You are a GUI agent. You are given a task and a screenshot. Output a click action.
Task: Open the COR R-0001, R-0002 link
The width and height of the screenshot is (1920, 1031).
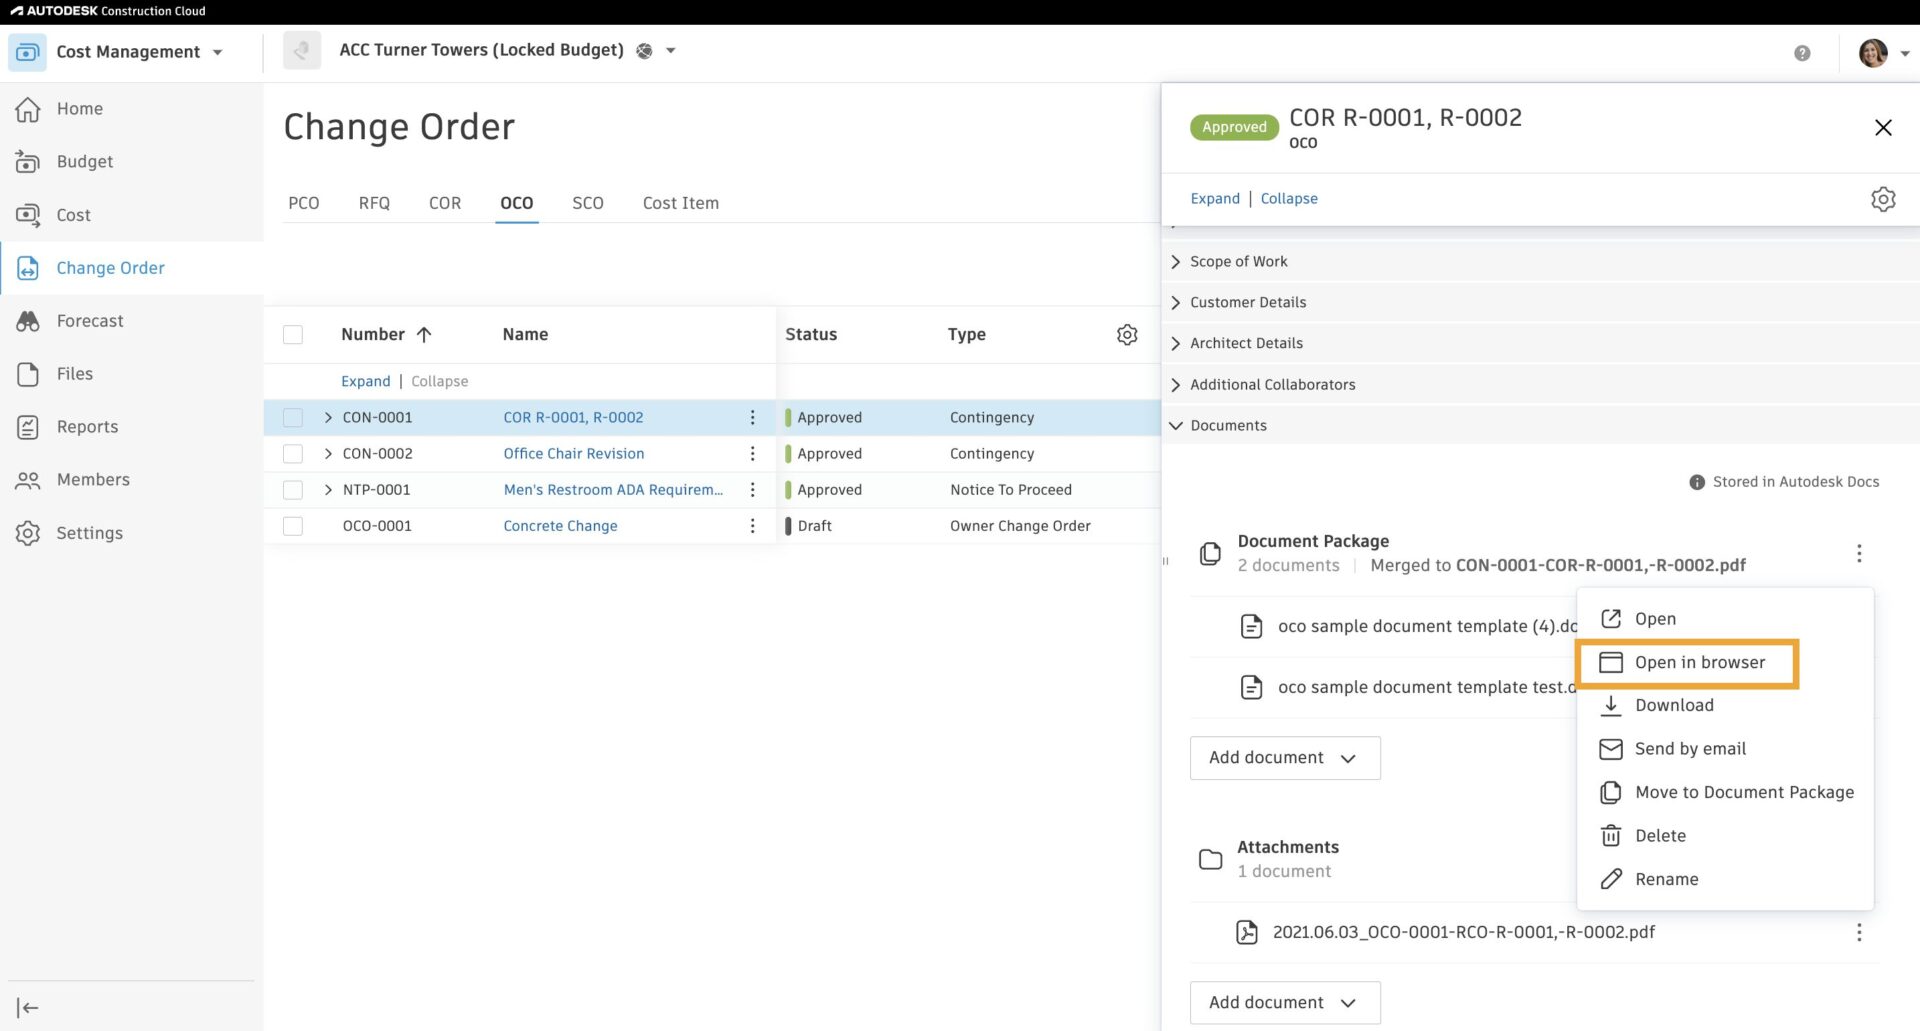tap(573, 418)
